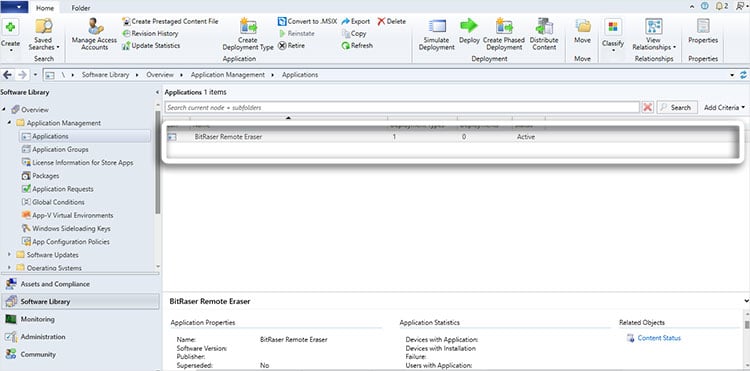The width and height of the screenshot is (750, 371).
Task: Open the Software Library workspace
Action: coord(79,302)
